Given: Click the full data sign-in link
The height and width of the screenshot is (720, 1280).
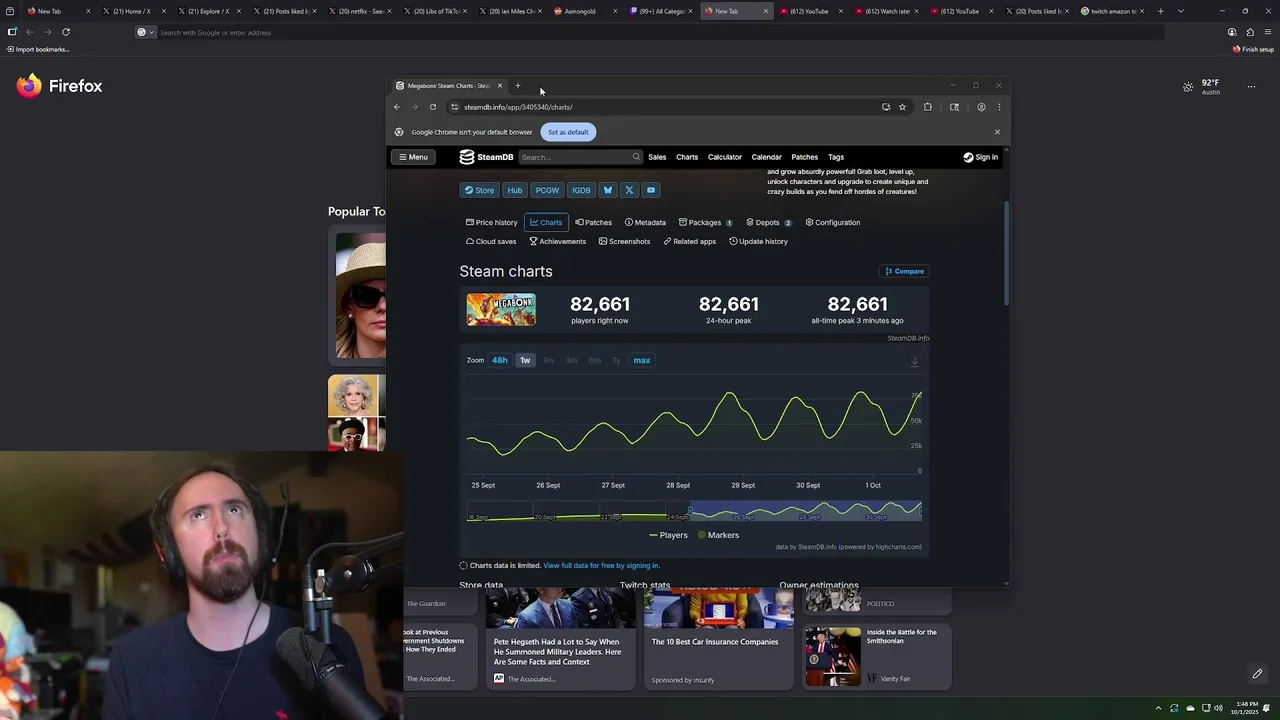Looking at the screenshot, I should [601, 566].
